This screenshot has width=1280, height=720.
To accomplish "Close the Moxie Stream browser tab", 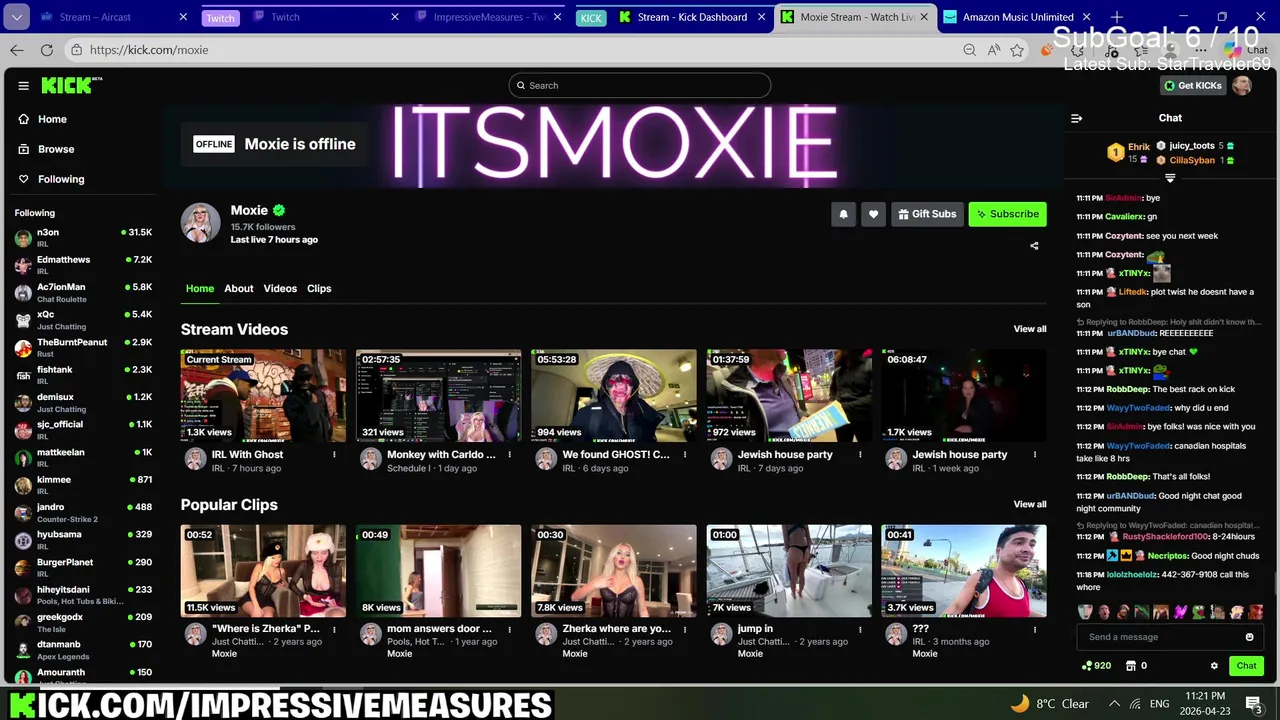I will (924, 17).
